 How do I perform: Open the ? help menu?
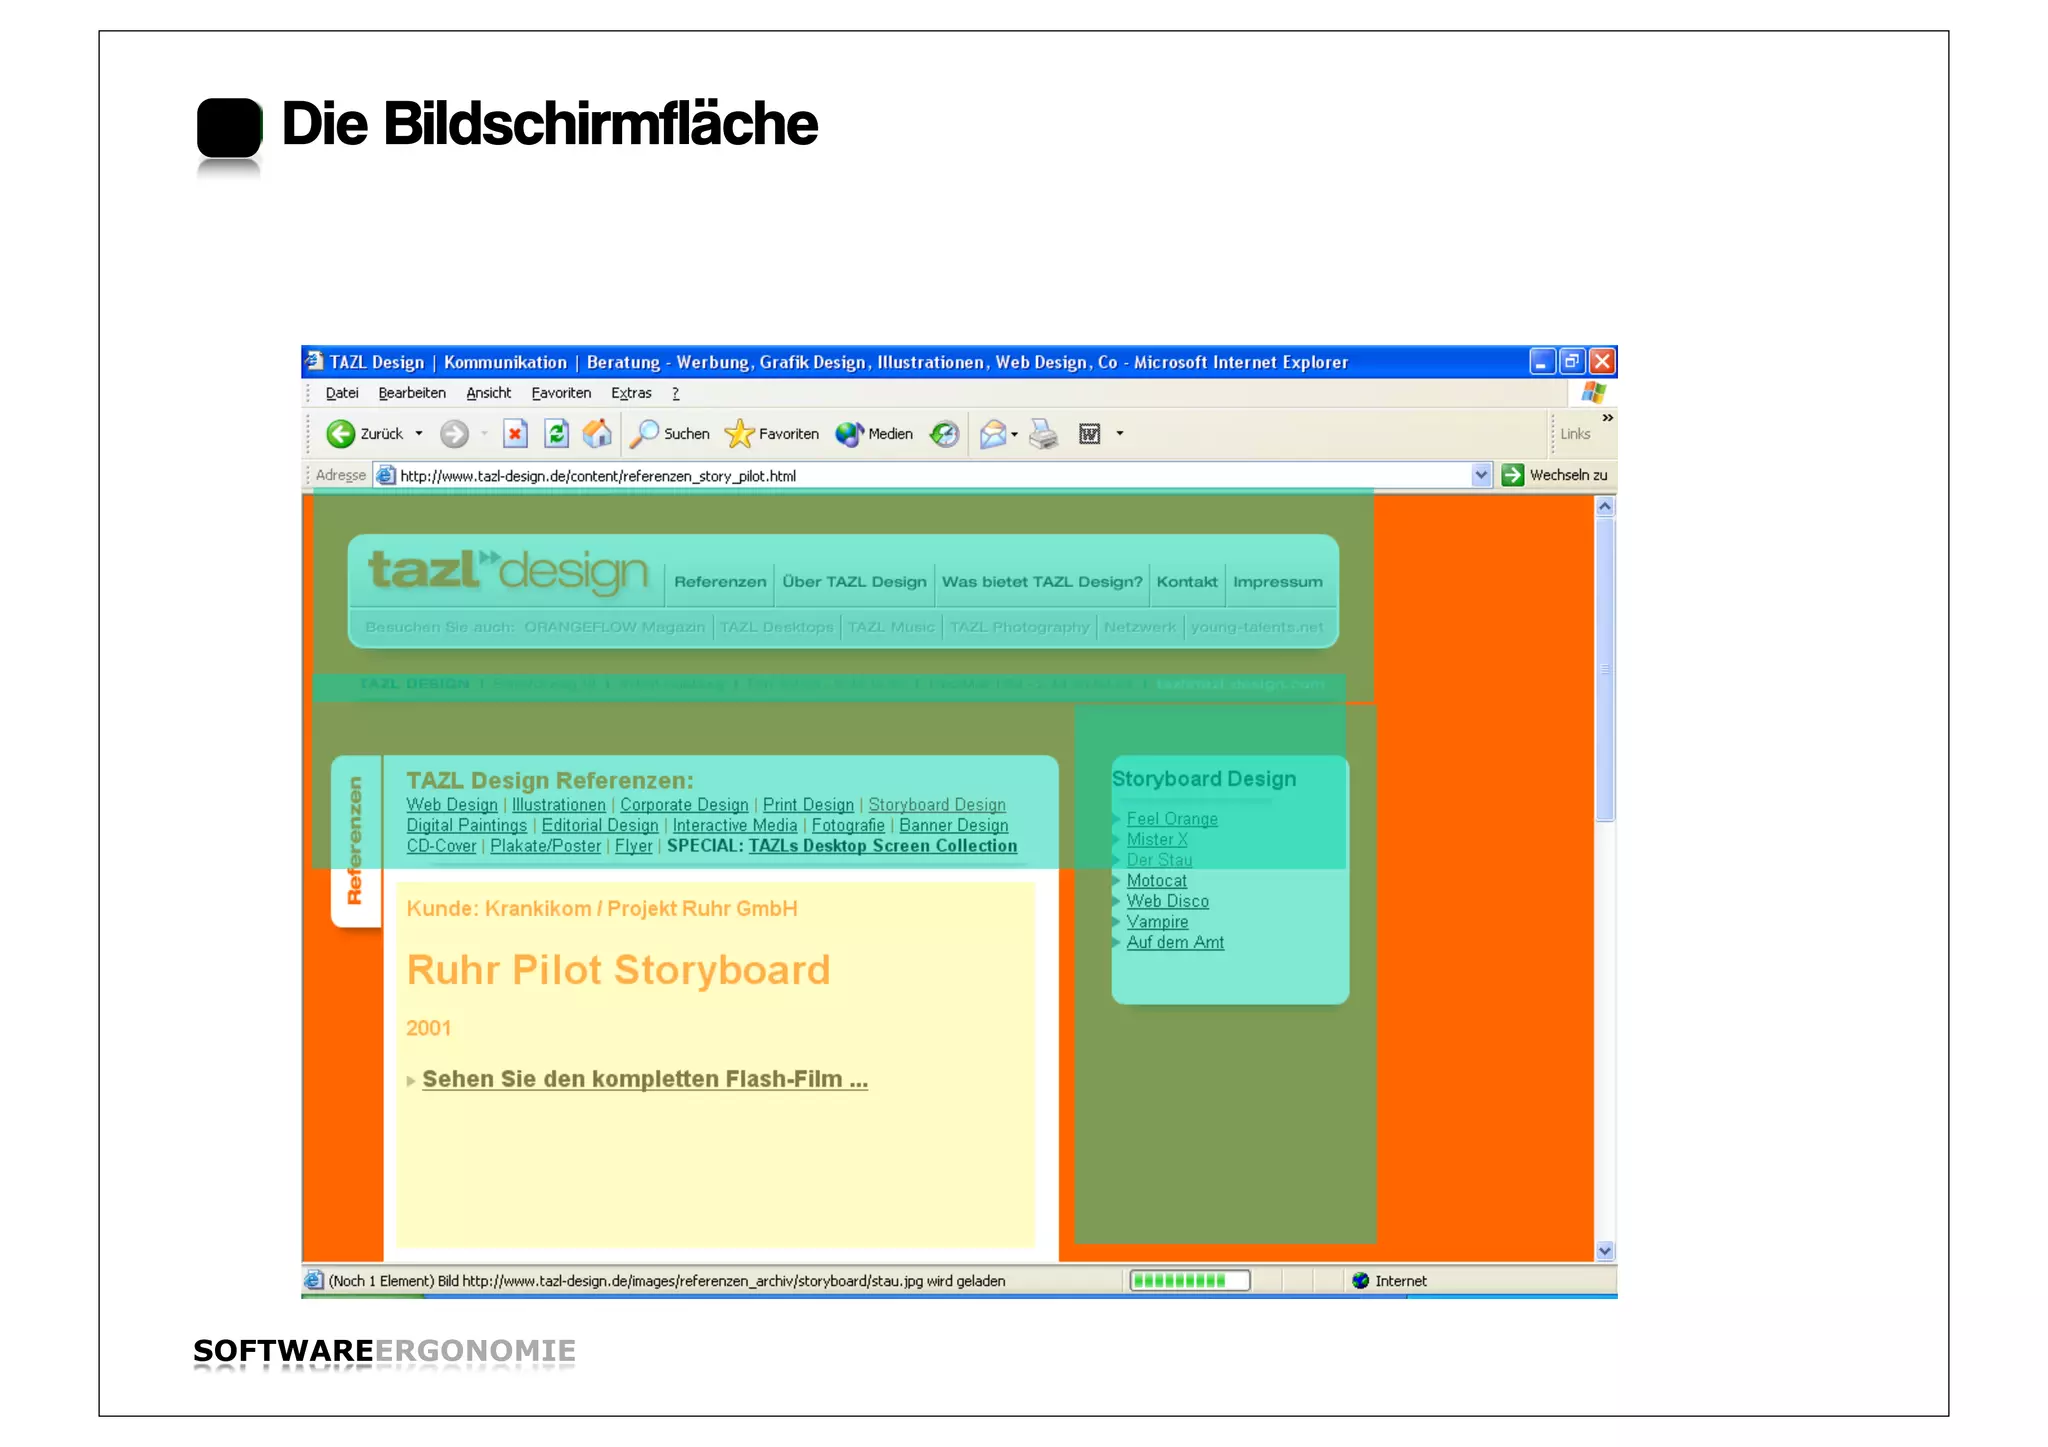pos(676,393)
